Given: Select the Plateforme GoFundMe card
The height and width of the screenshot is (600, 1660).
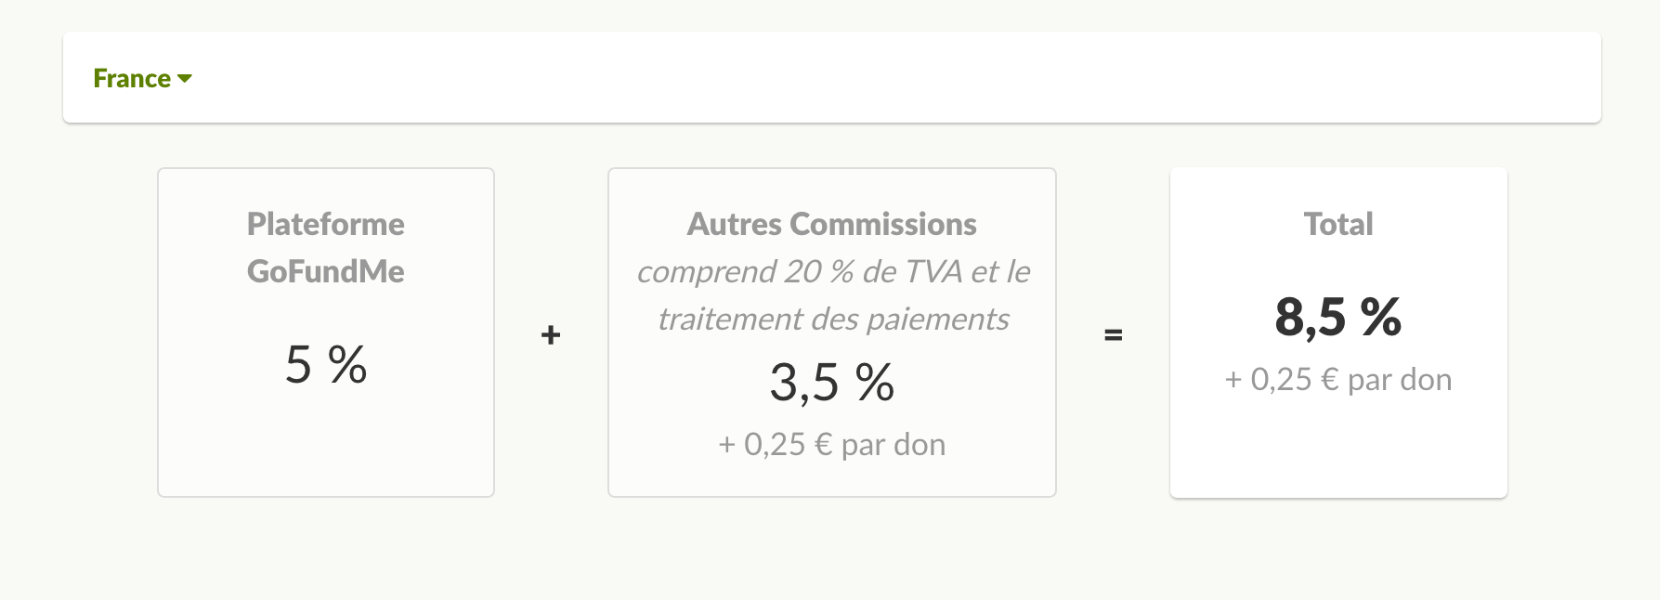Looking at the screenshot, I should pos(326,332).
